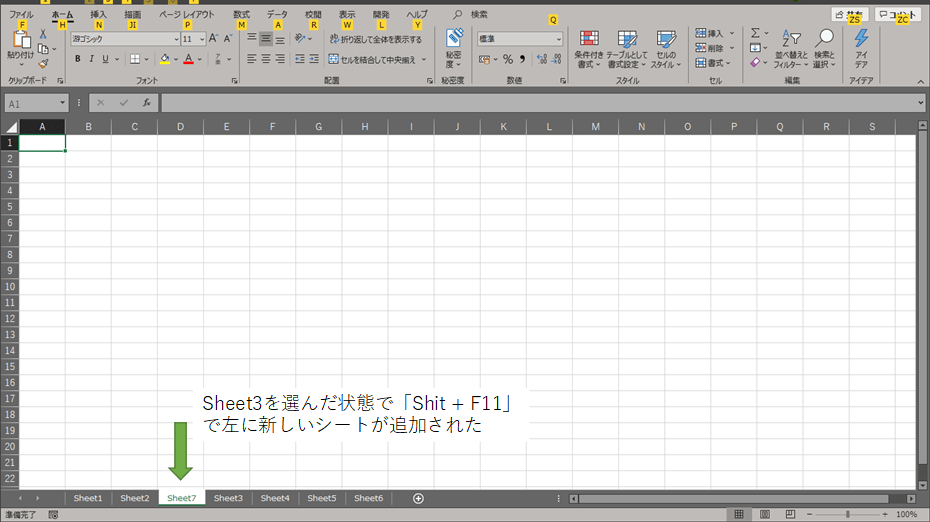Open fill color dropdown arrow
The height and width of the screenshot is (522, 930).
[x=176, y=59]
